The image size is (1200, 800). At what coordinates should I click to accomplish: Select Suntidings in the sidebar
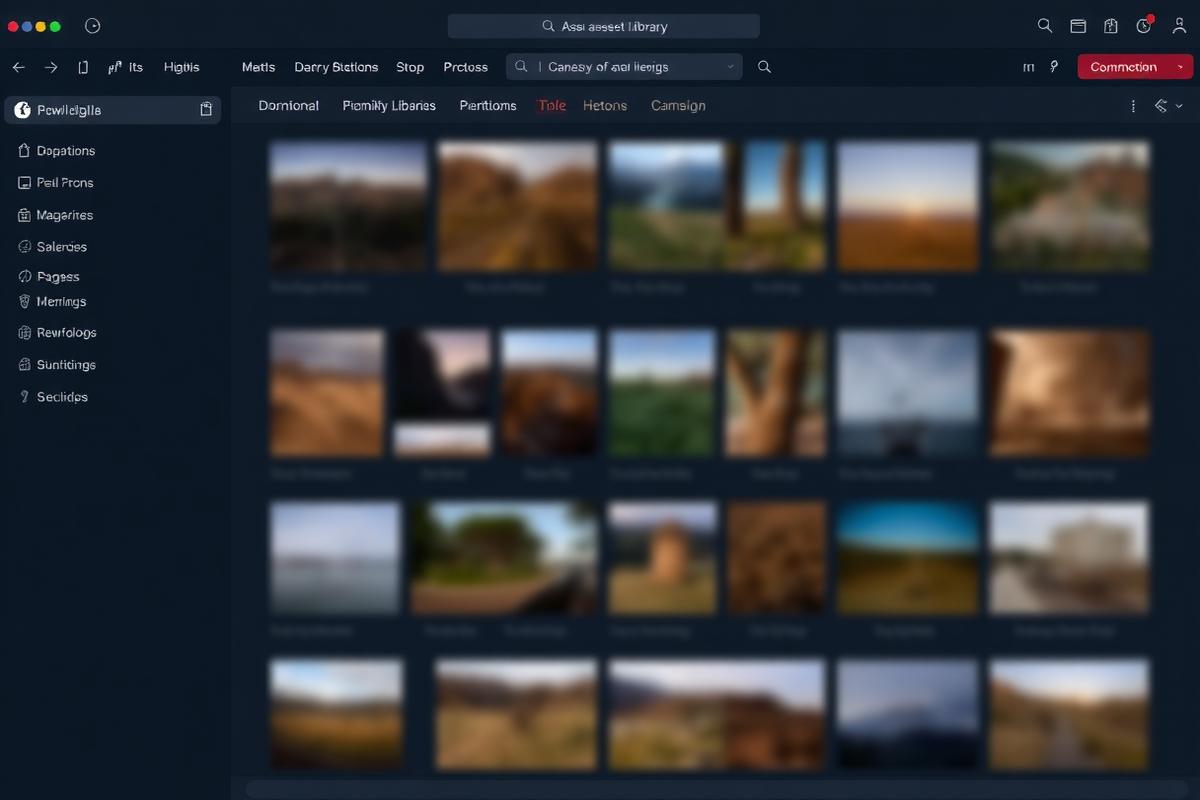[x=66, y=365]
